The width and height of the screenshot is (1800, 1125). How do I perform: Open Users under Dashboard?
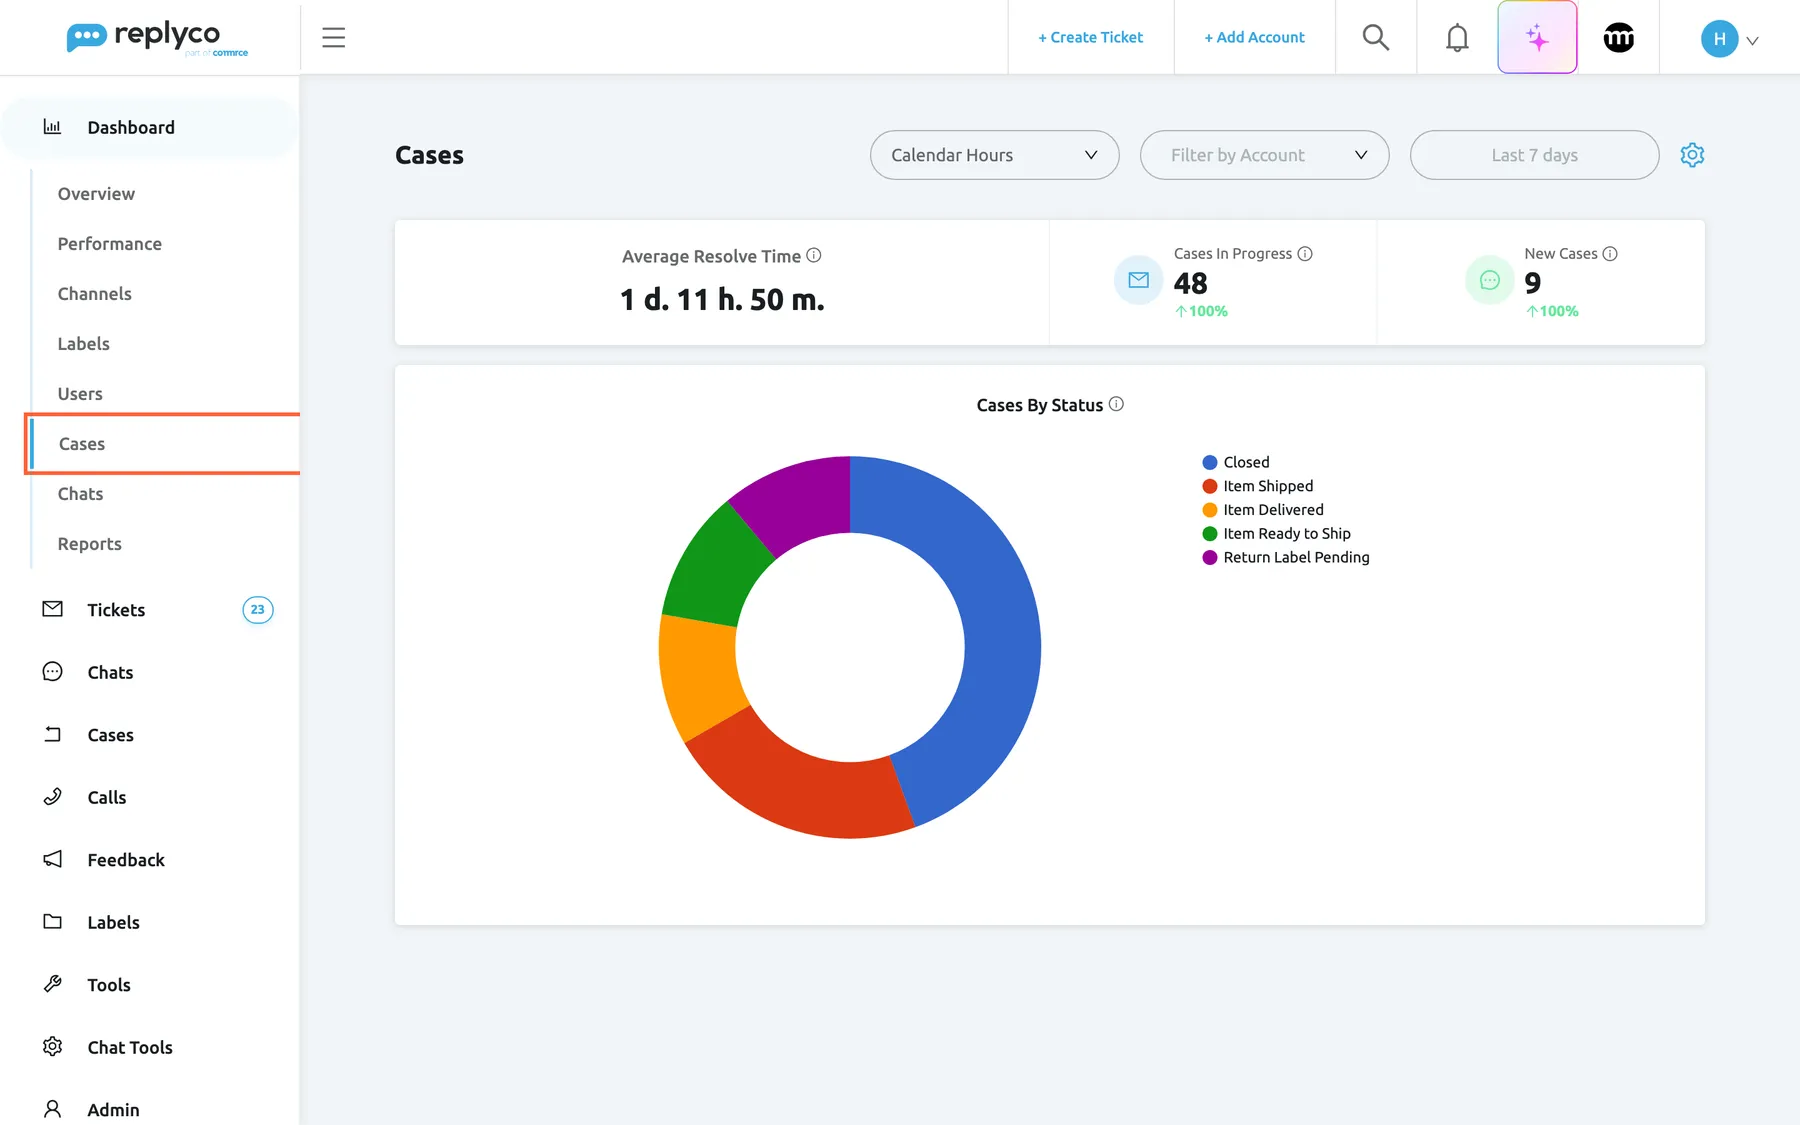tap(80, 394)
